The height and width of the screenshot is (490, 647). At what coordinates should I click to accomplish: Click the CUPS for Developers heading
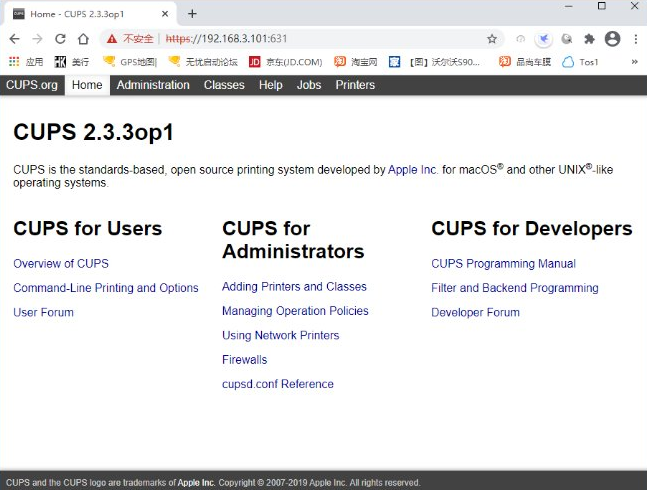[532, 229]
